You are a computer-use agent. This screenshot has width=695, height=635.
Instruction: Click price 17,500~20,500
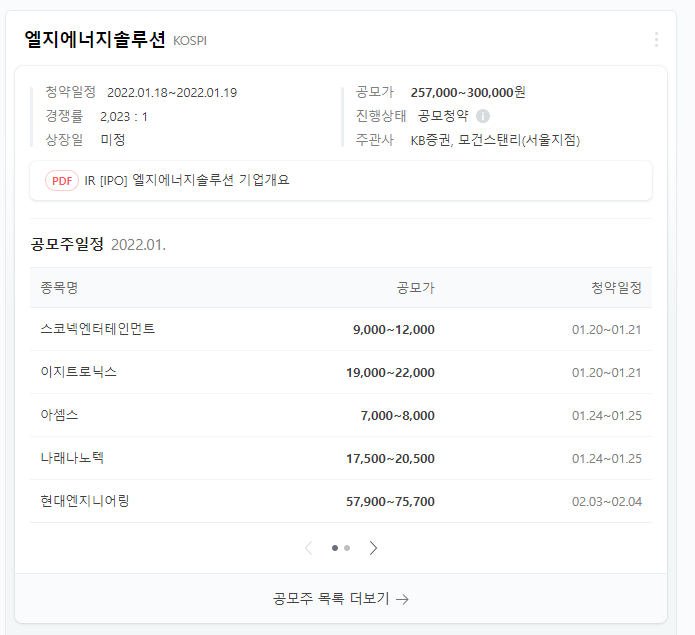coord(390,459)
